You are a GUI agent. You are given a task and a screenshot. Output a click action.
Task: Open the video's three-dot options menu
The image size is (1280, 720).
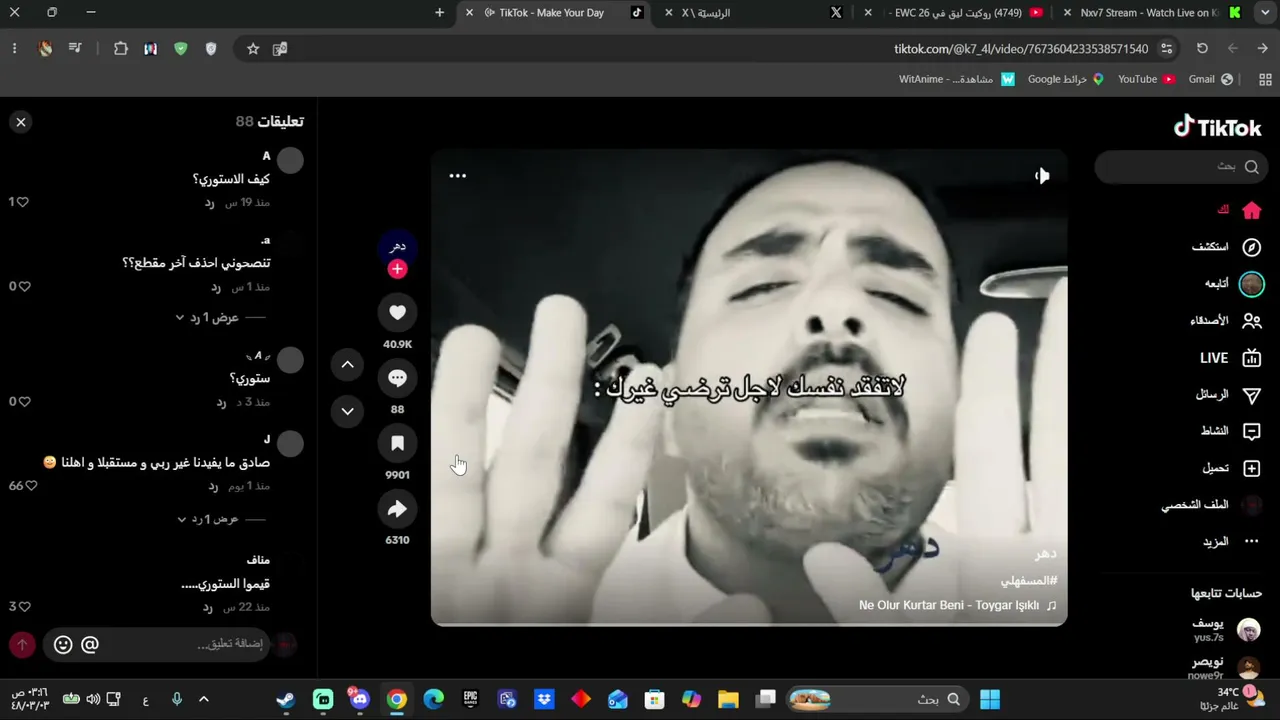pos(458,176)
